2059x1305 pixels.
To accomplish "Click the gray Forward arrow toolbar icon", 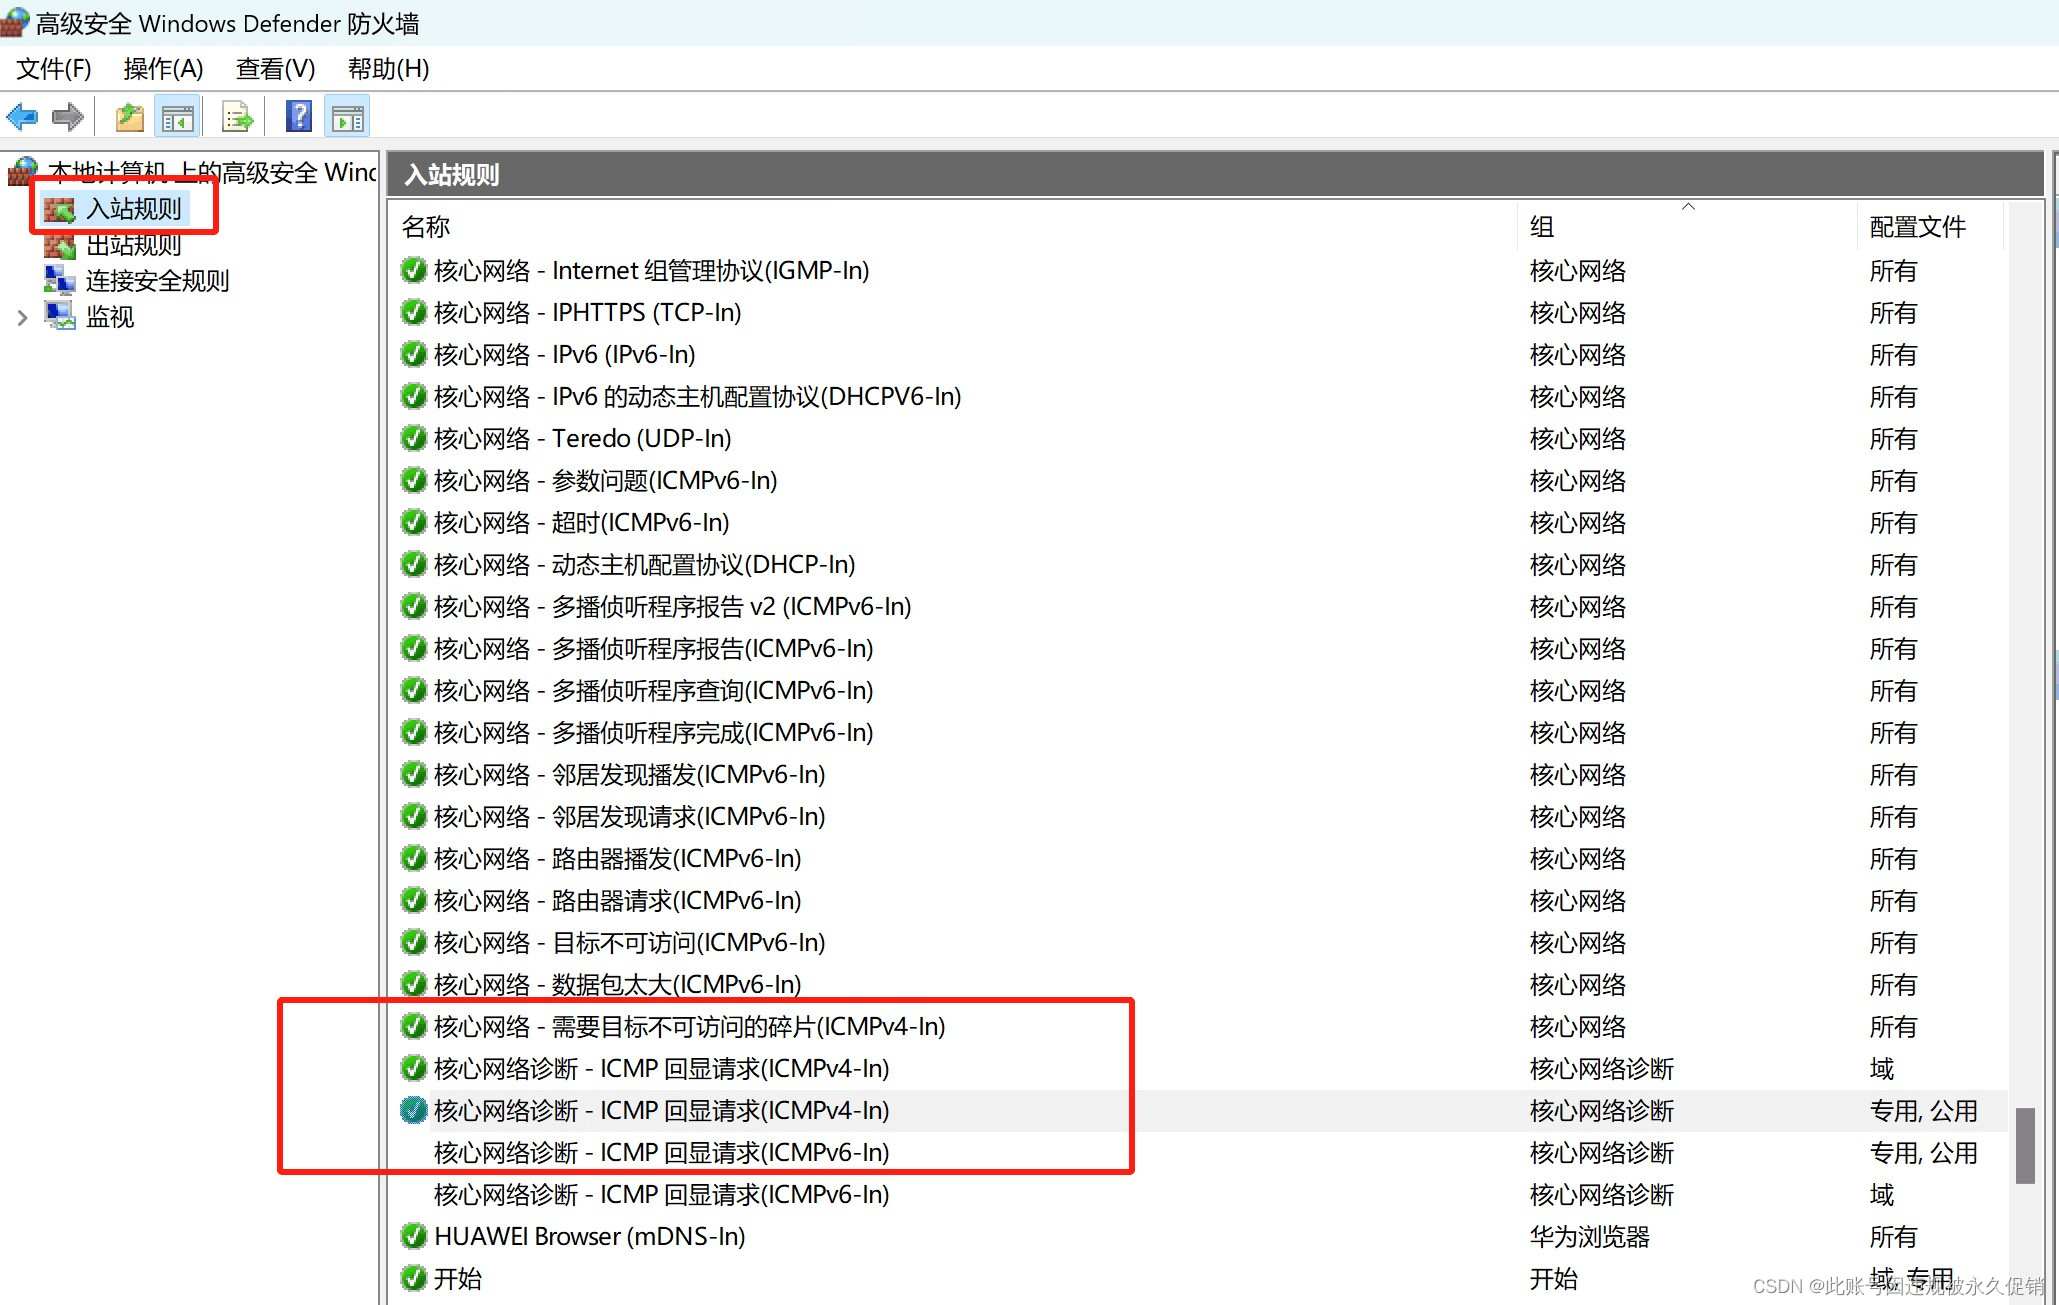I will point(68,118).
